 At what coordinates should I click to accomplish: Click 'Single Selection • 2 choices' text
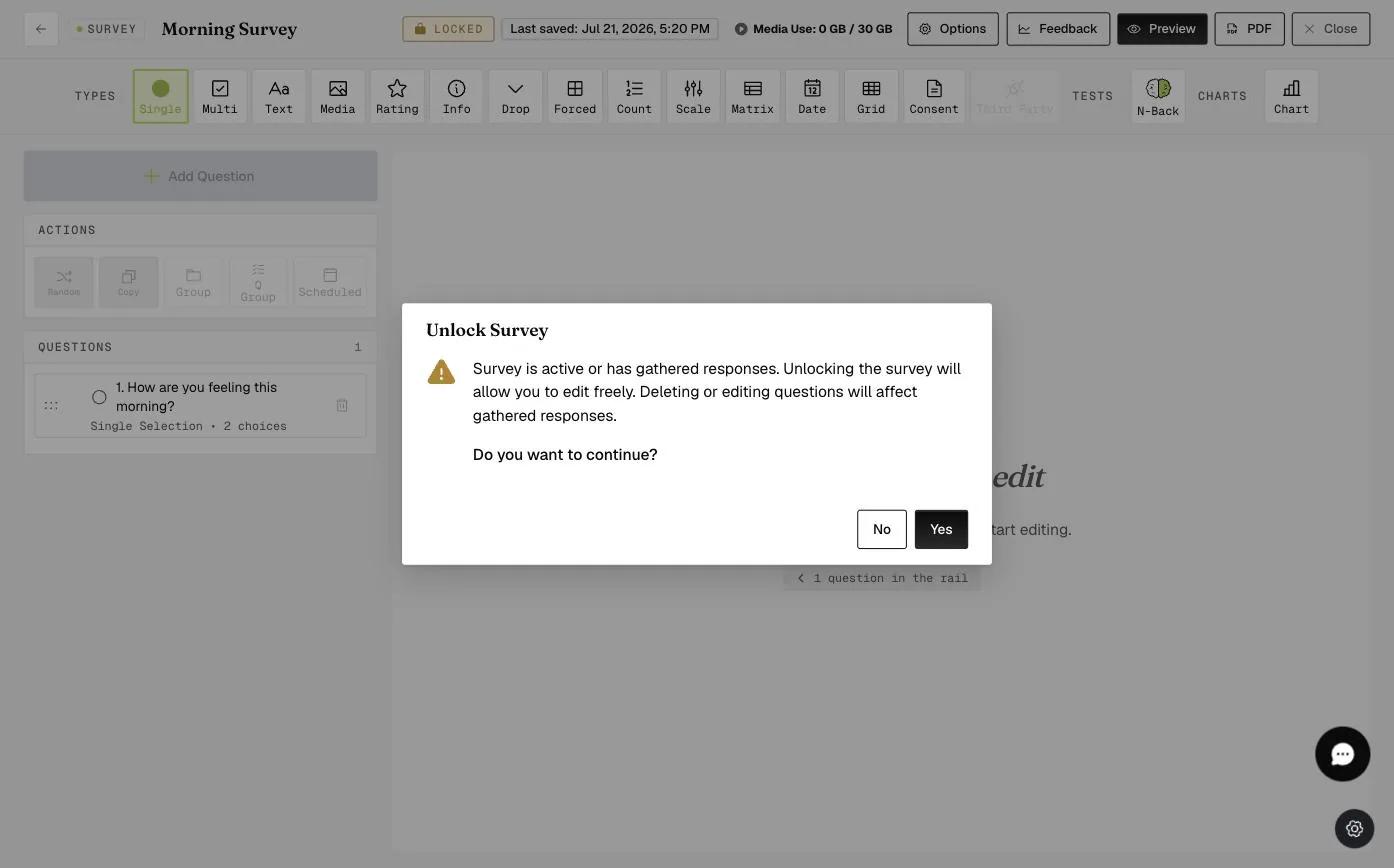pyautogui.click(x=188, y=426)
